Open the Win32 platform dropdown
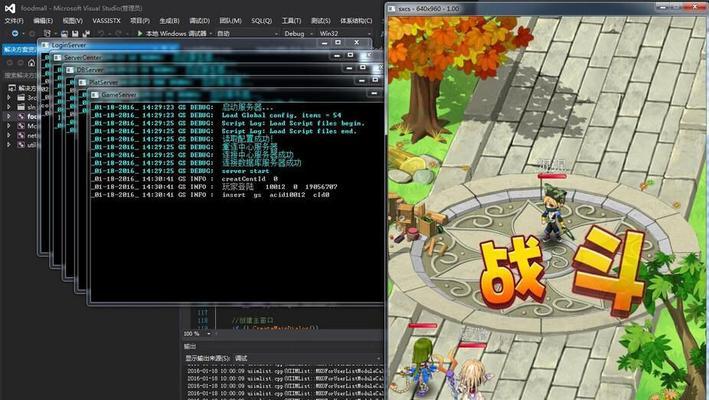The image size is (709, 400). pos(346,33)
